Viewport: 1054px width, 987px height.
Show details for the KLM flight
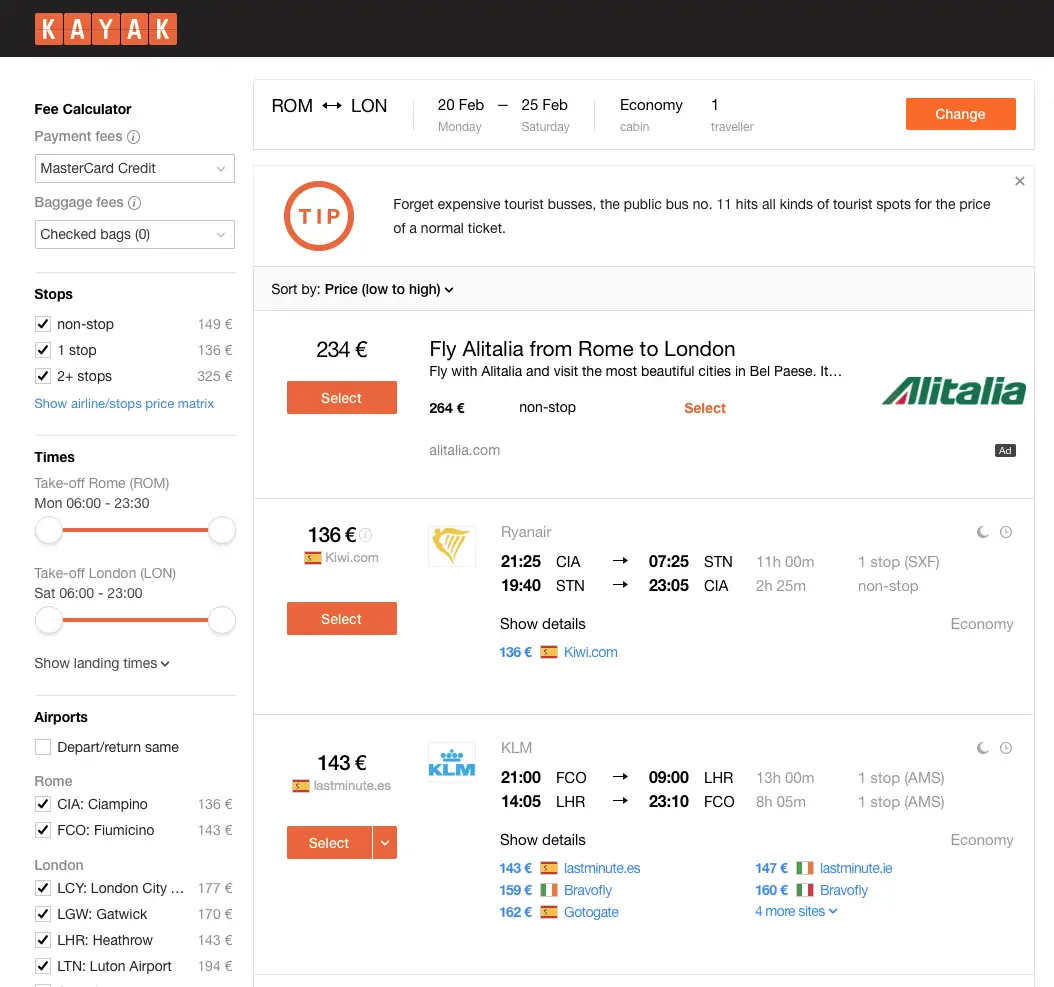(x=542, y=840)
